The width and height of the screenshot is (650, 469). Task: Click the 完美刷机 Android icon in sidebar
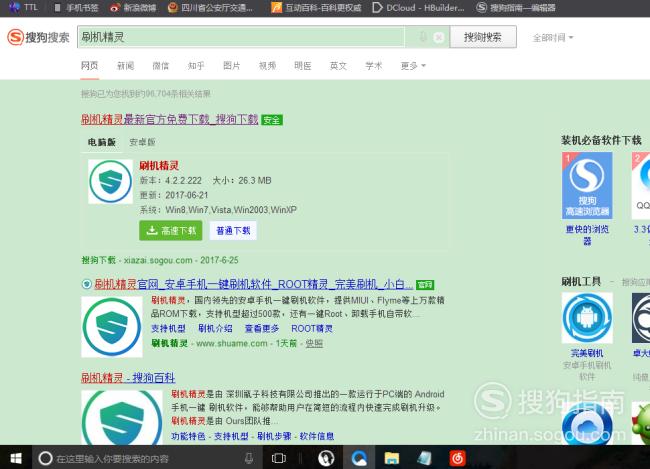587,318
